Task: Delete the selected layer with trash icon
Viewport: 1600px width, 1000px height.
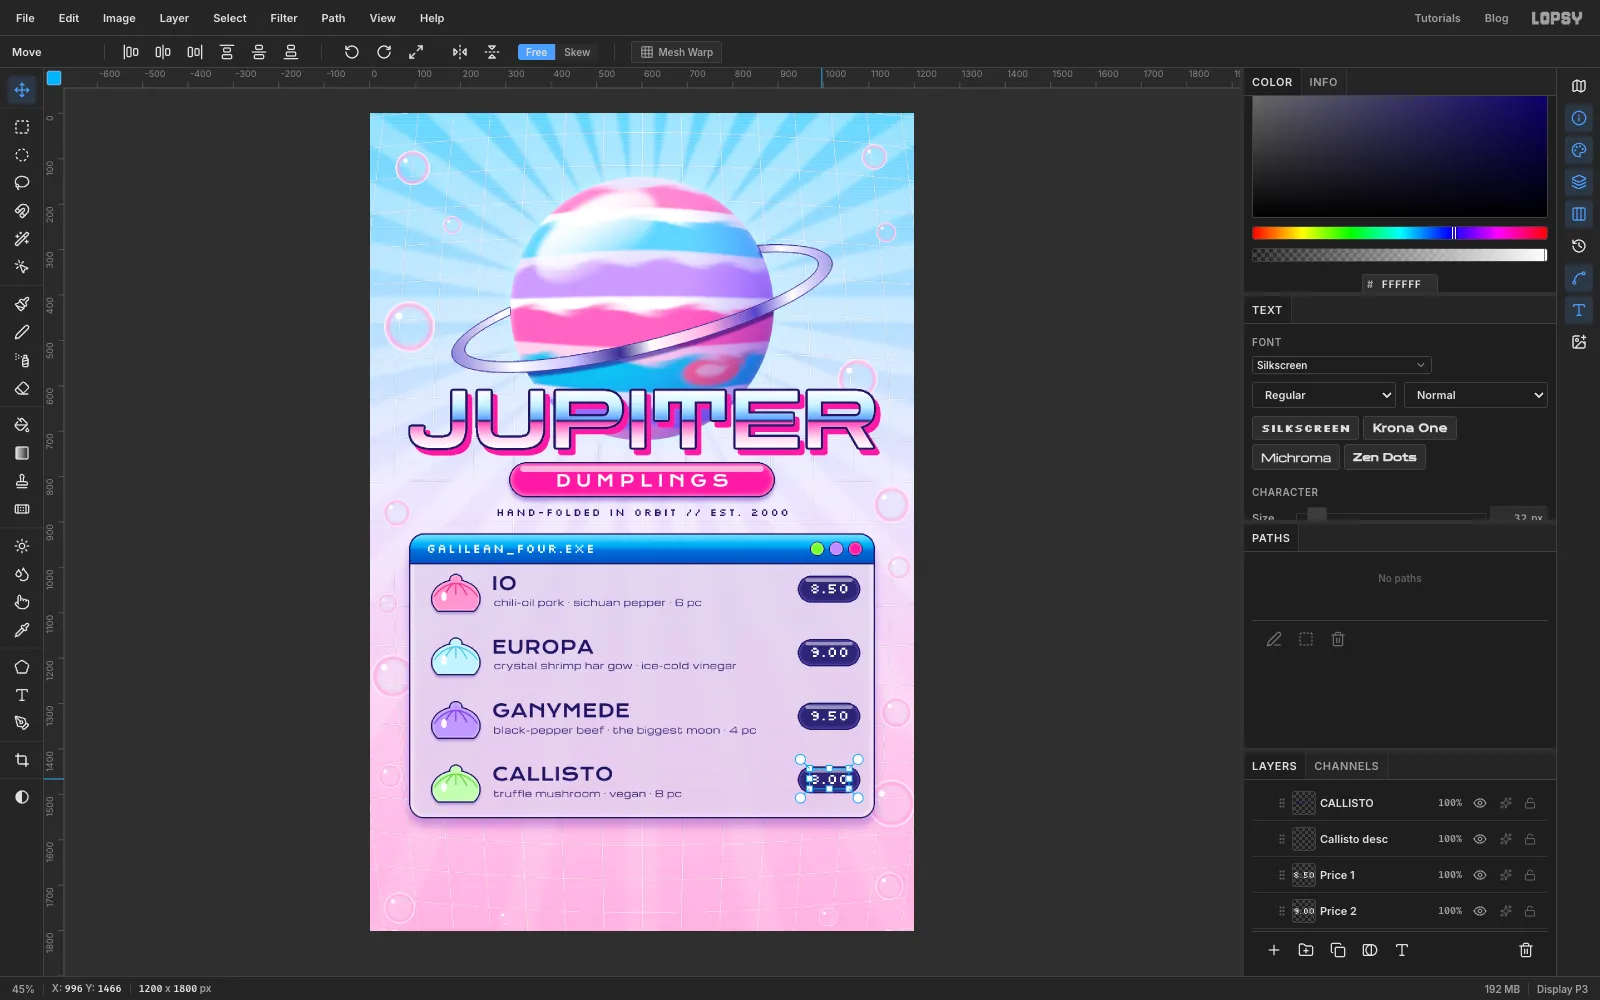Action: point(1526,950)
